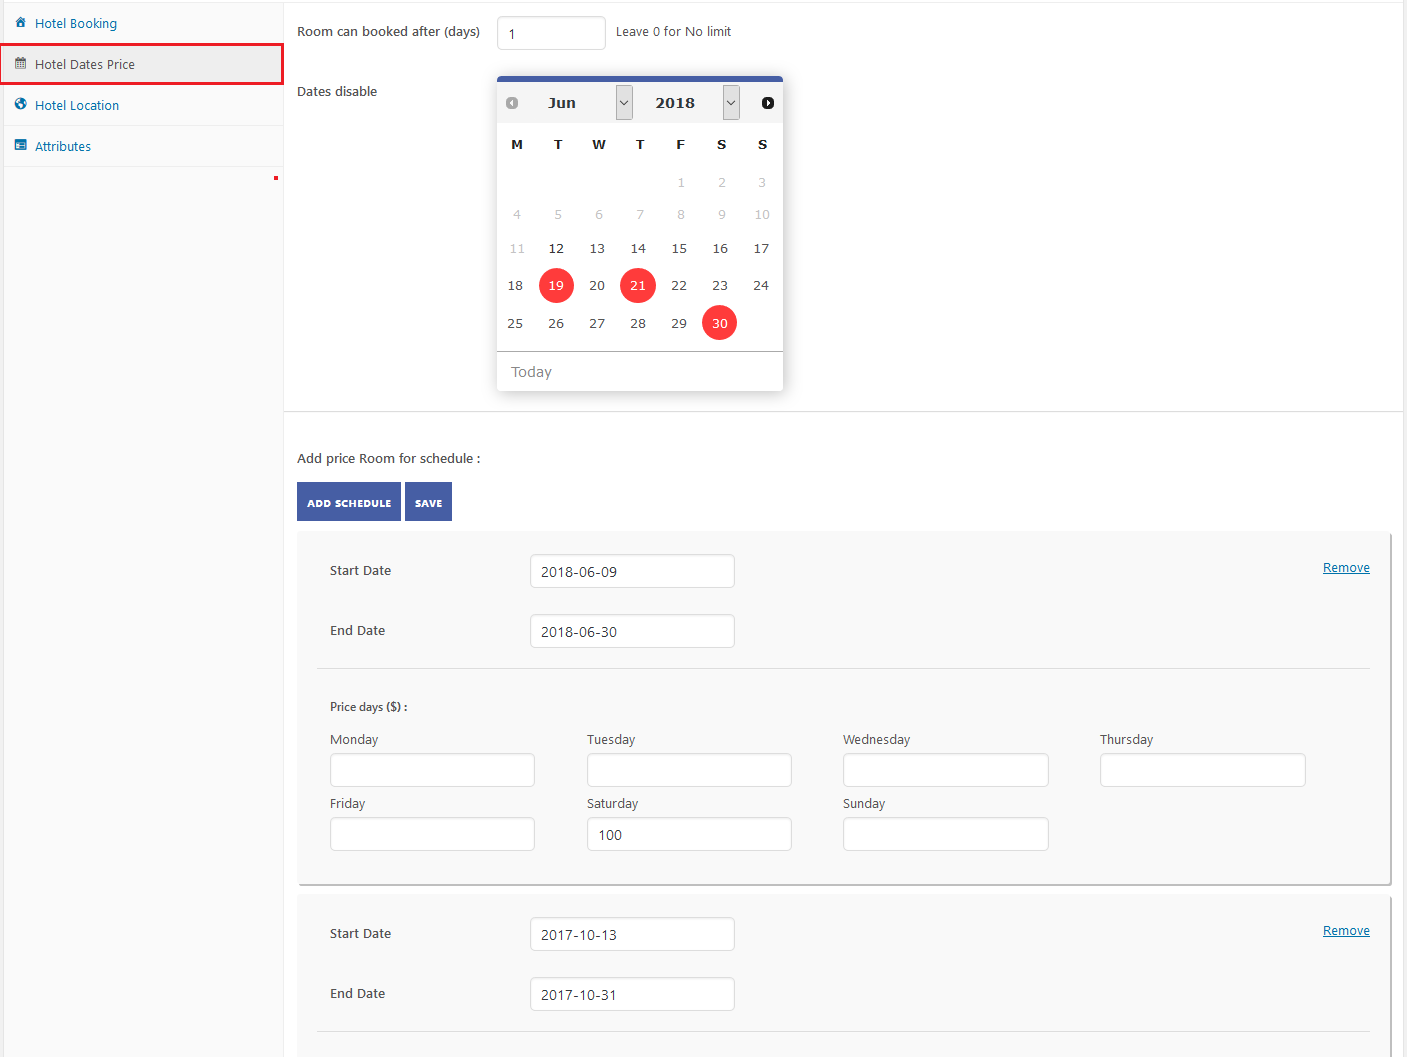The width and height of the screenshot is (1407, 1057).
Task: Click the Saturday price field with 100
Action: 689,834
